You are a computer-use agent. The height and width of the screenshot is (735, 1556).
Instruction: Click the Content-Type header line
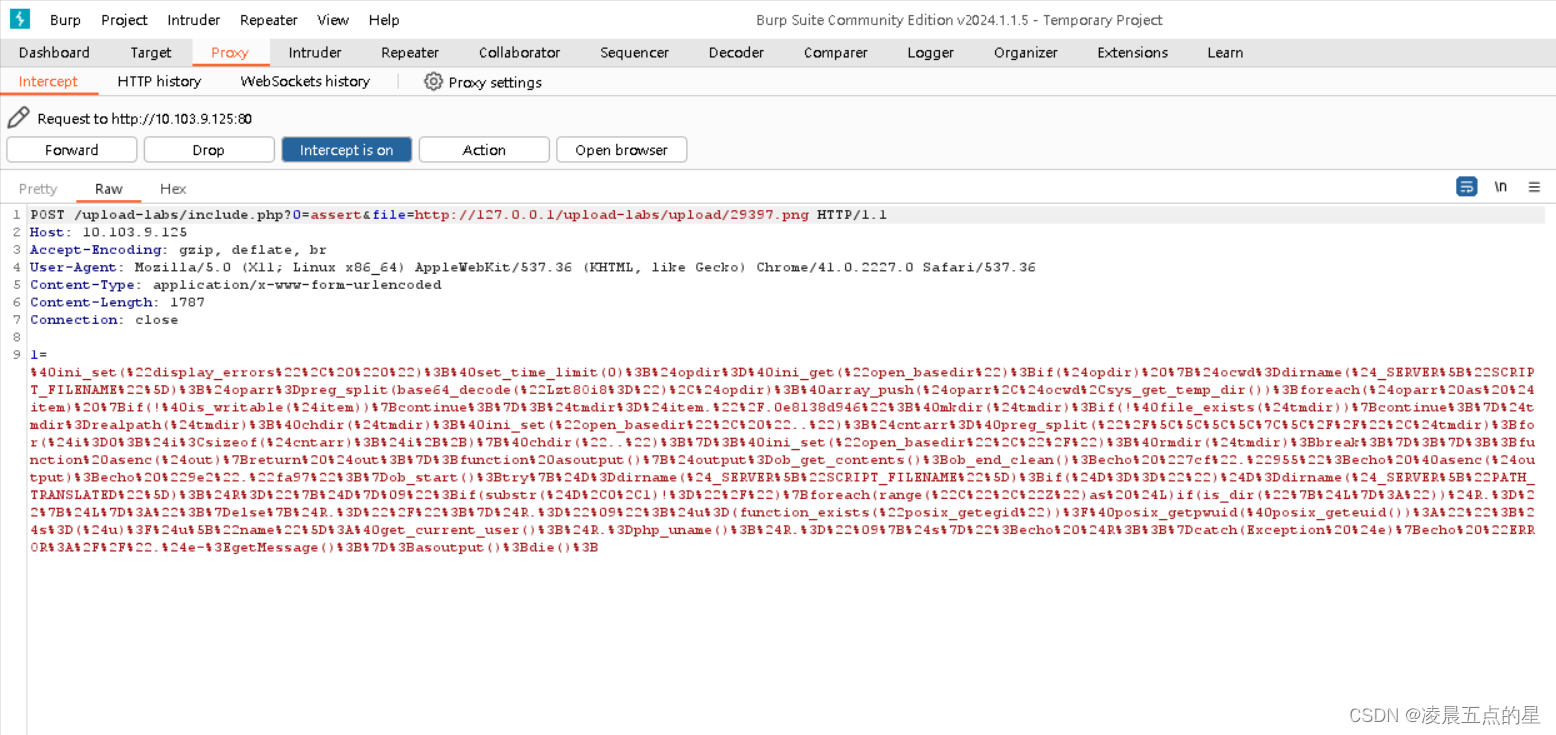(236, 285)
